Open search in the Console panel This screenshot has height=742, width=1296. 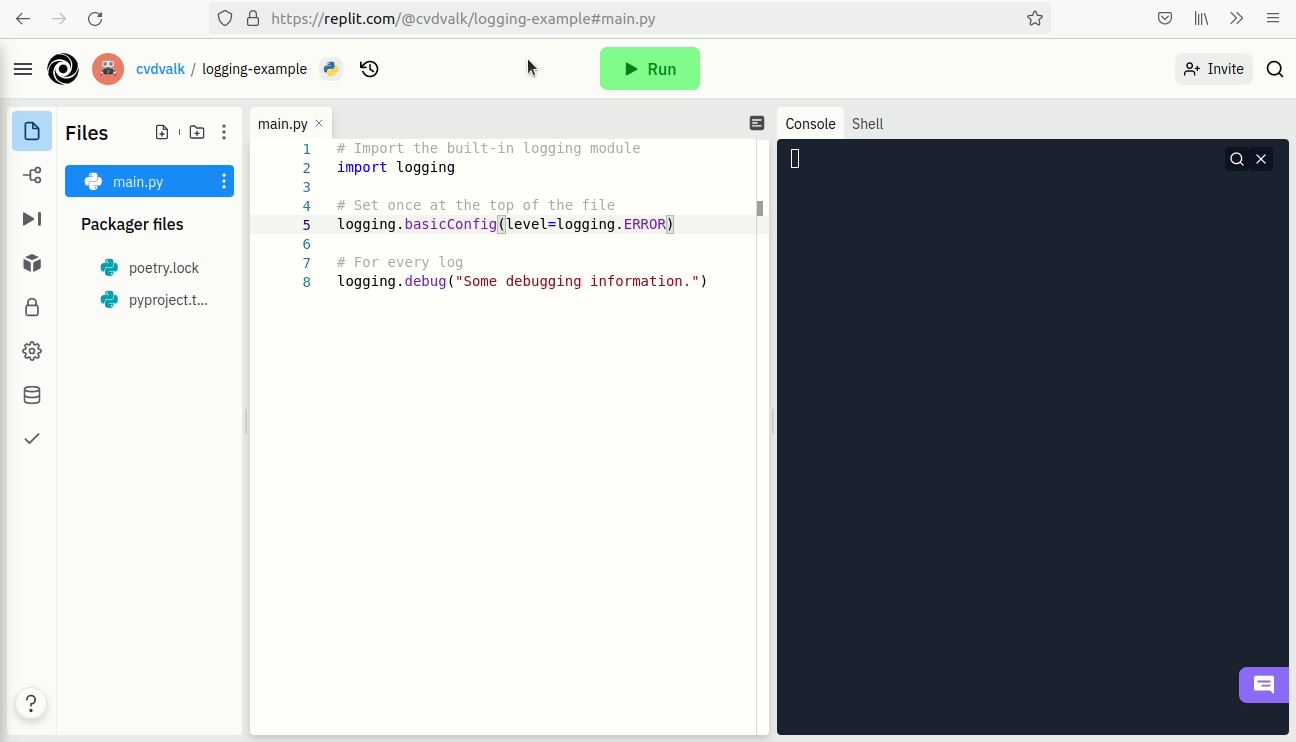tap(1237, 158)
